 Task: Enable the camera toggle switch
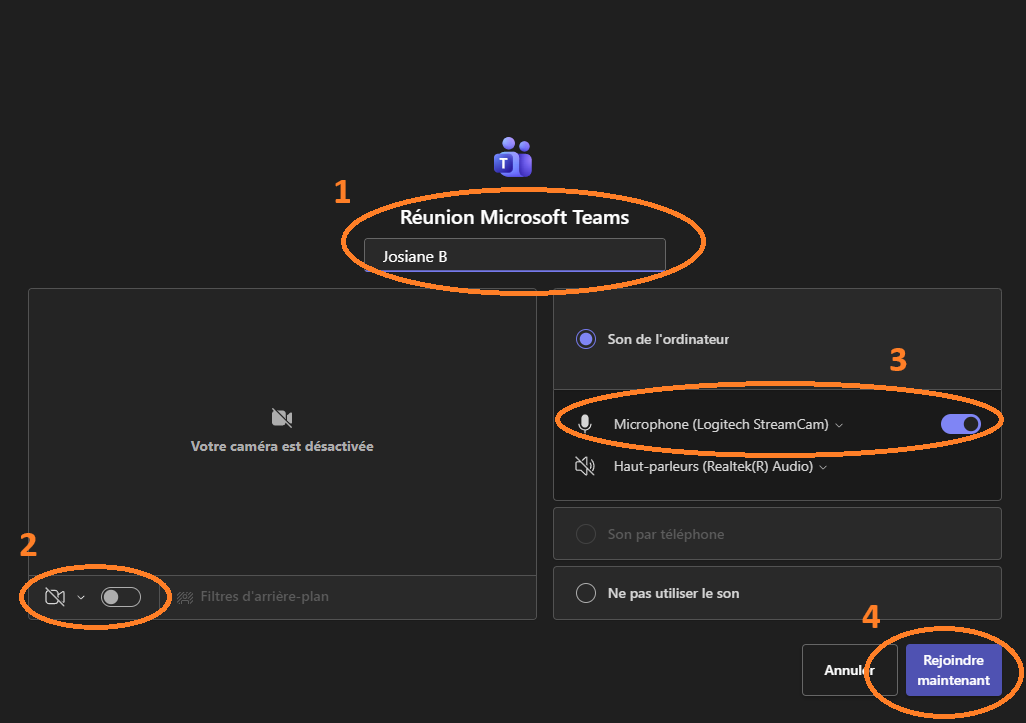(120, 597)
